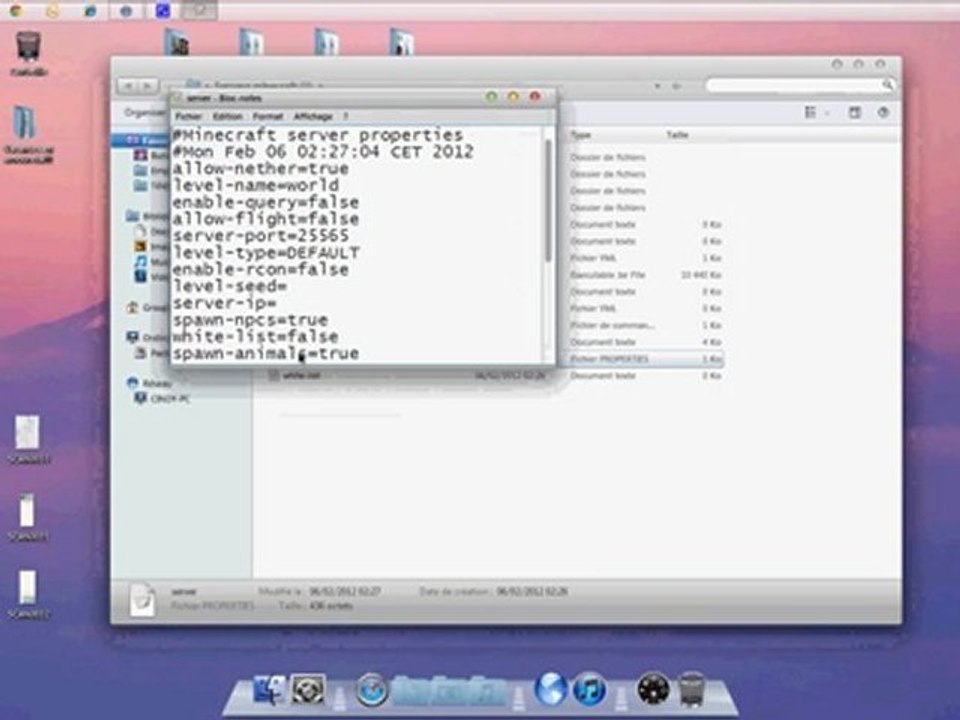Click the 'level-name=world' line in Notepad

(255, 186)
